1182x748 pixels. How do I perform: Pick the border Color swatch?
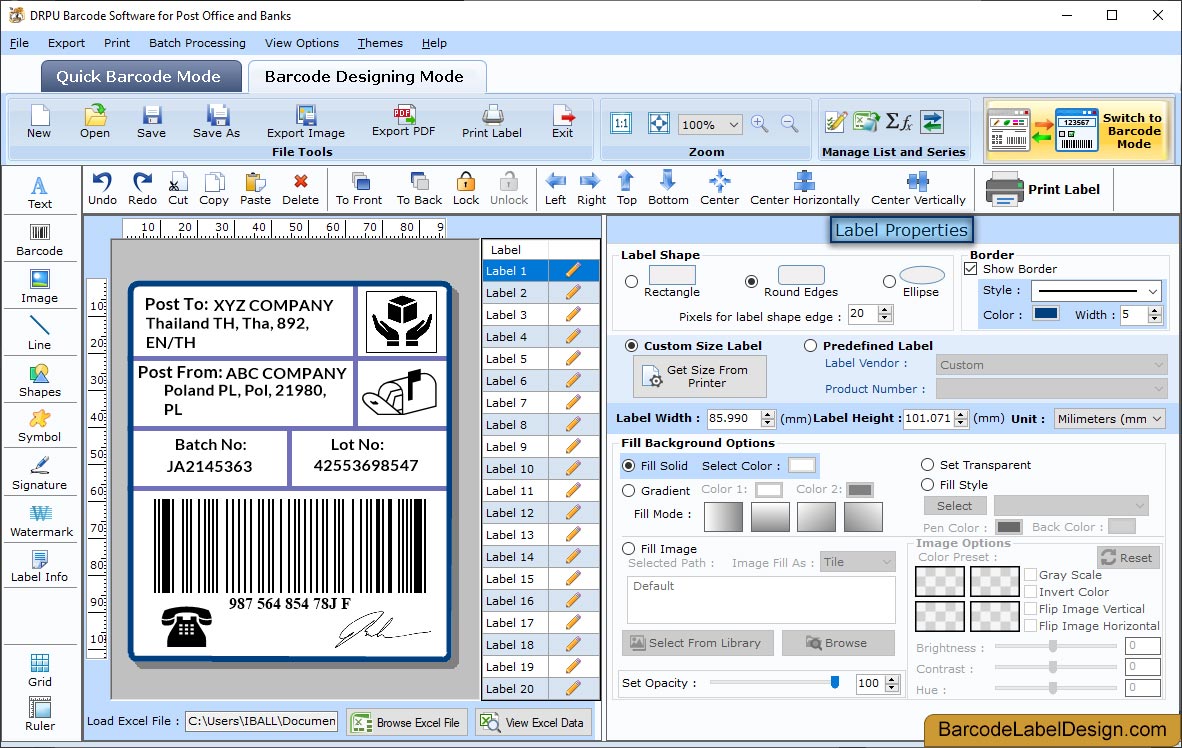pyautogui.click(x=1046, y=314)
